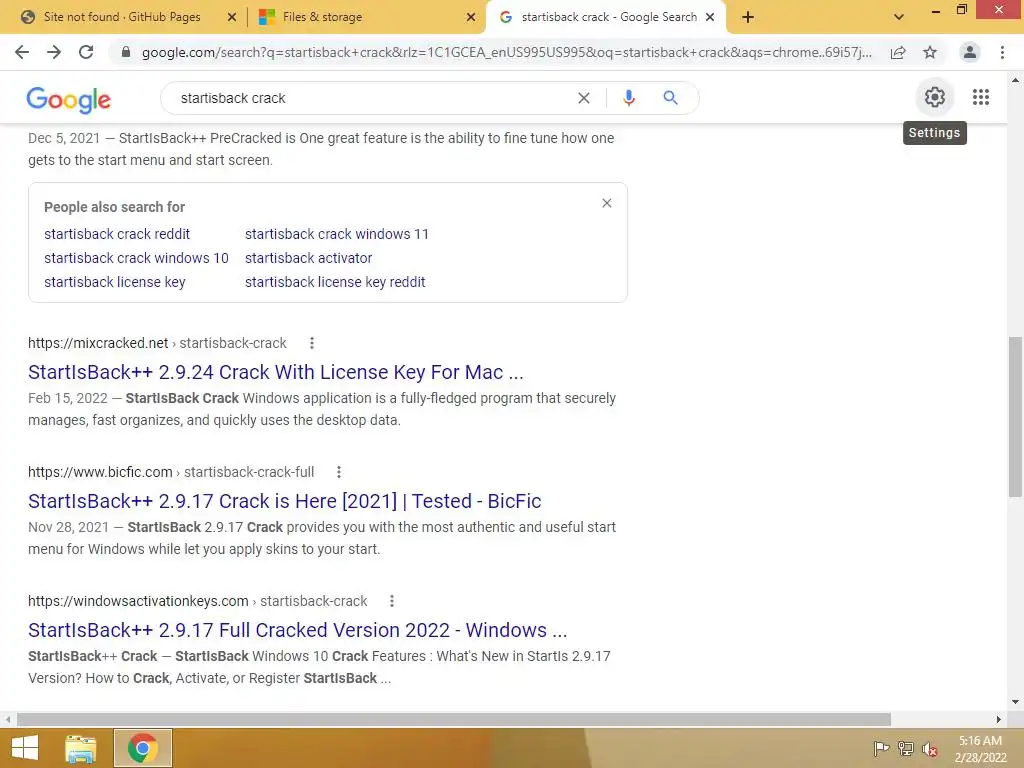This screenshot has height=768, width=1024.
Task: Open the network tray icon
Action: (906, 748)
